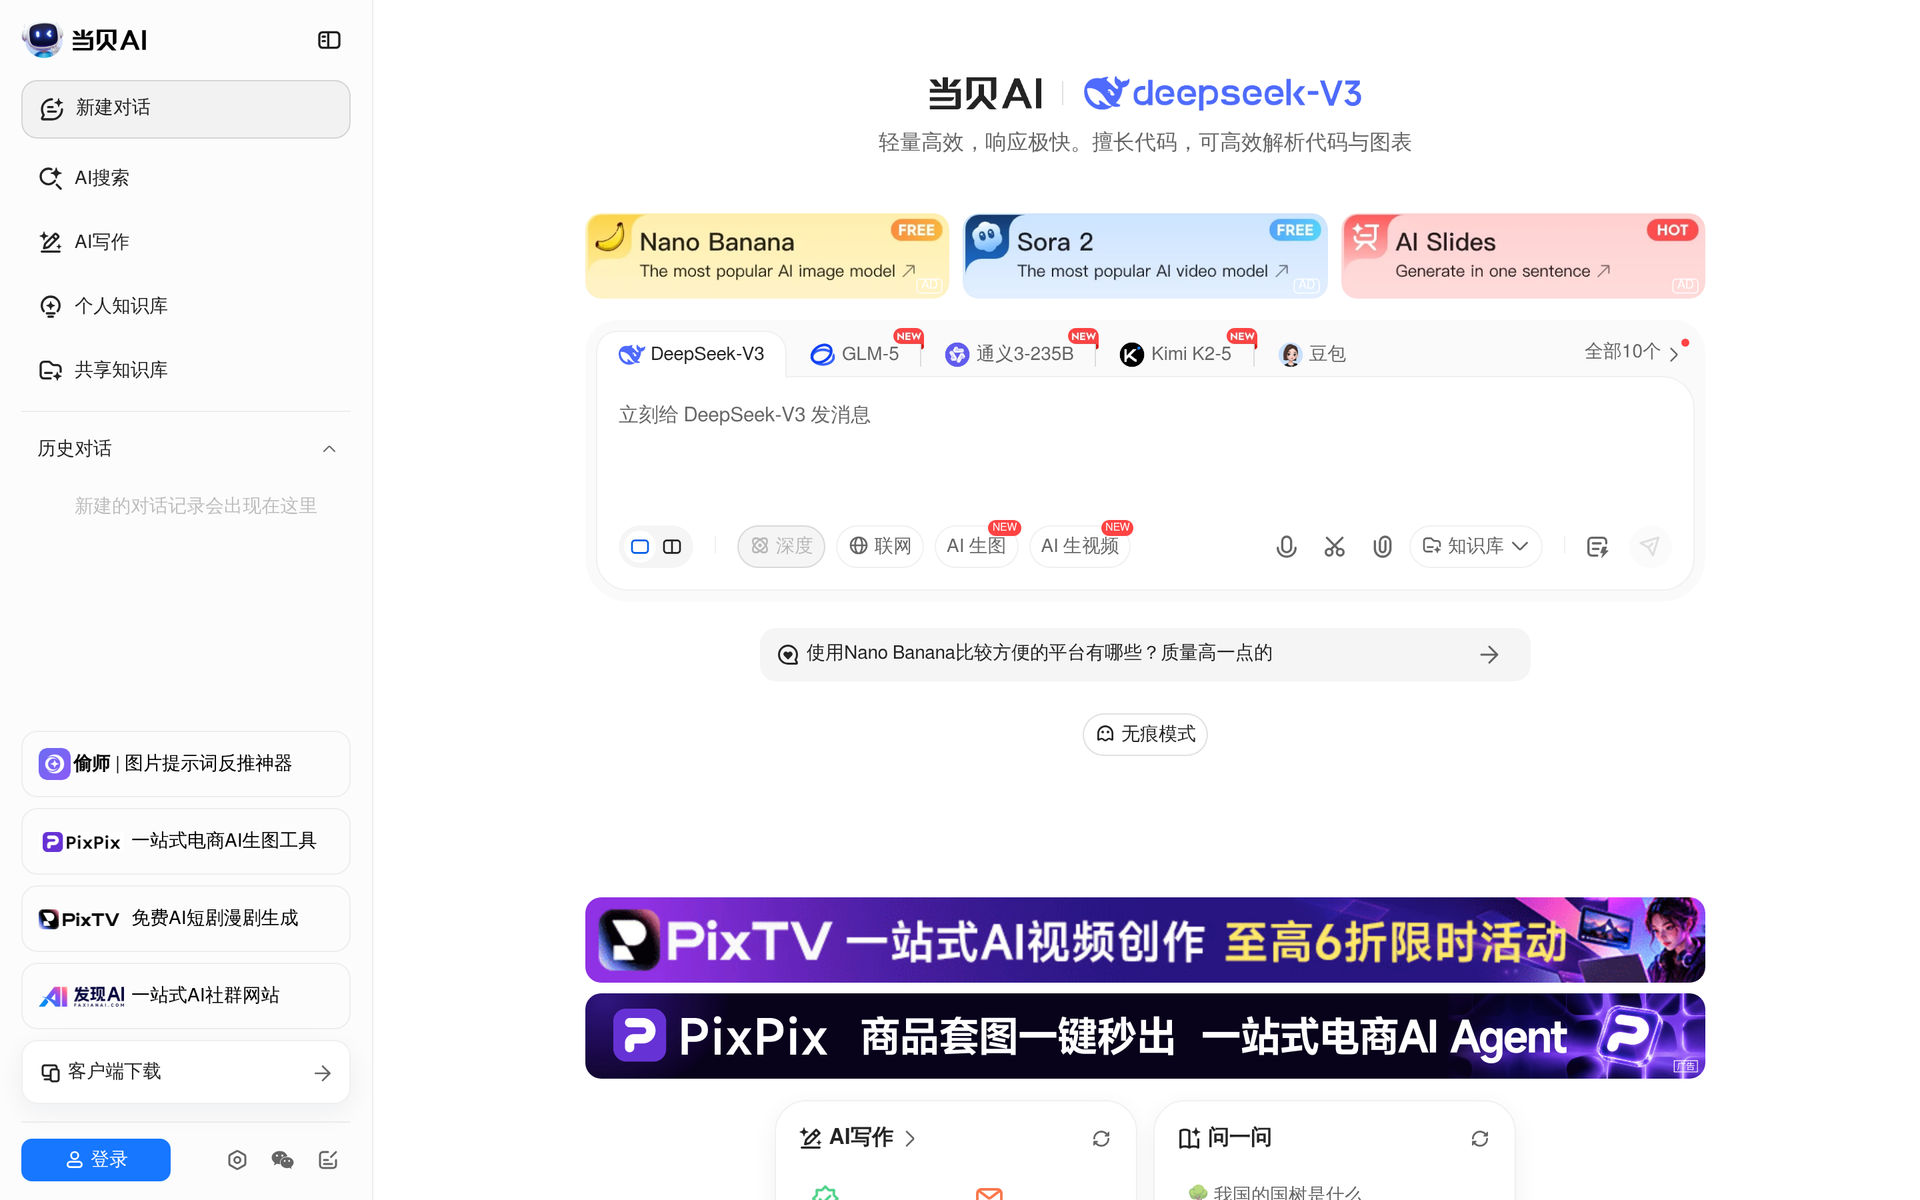Open AI写作 in the sidebar
1920x1200 pixels.
(186, 242)
